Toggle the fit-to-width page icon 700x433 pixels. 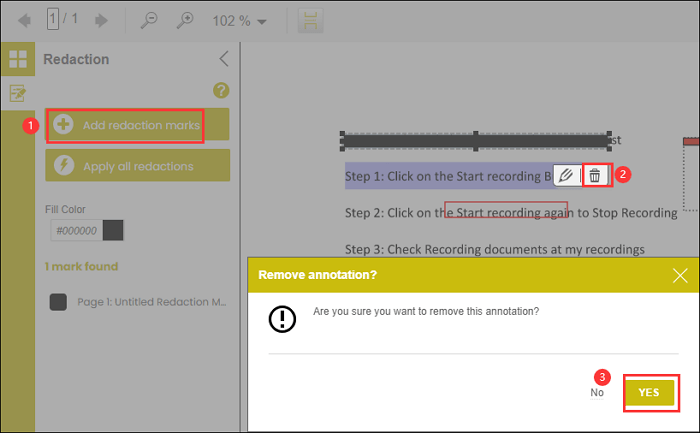[312, 20]
